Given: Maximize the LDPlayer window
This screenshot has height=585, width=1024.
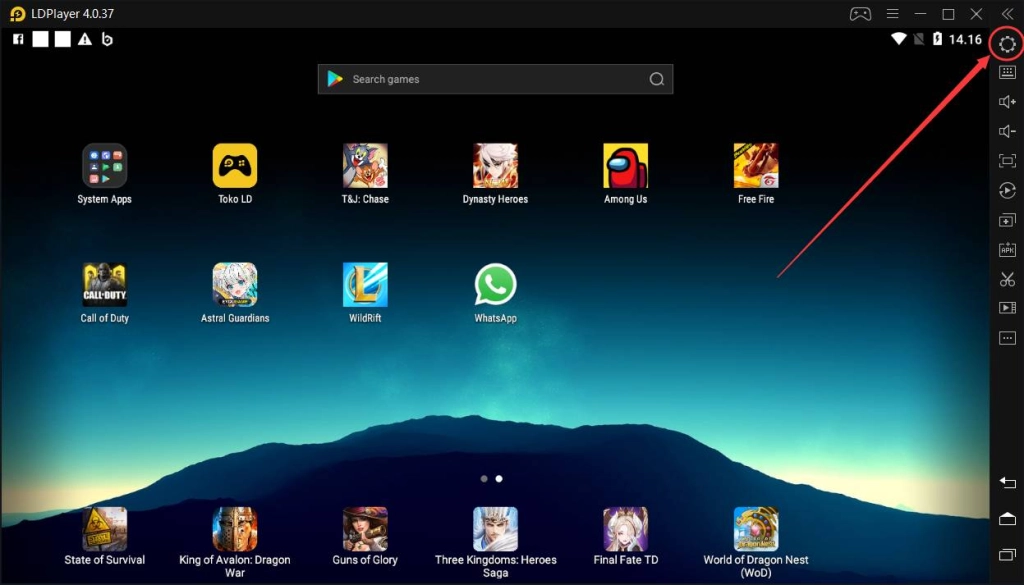Looking at the screenshot, I should (948, 14).
